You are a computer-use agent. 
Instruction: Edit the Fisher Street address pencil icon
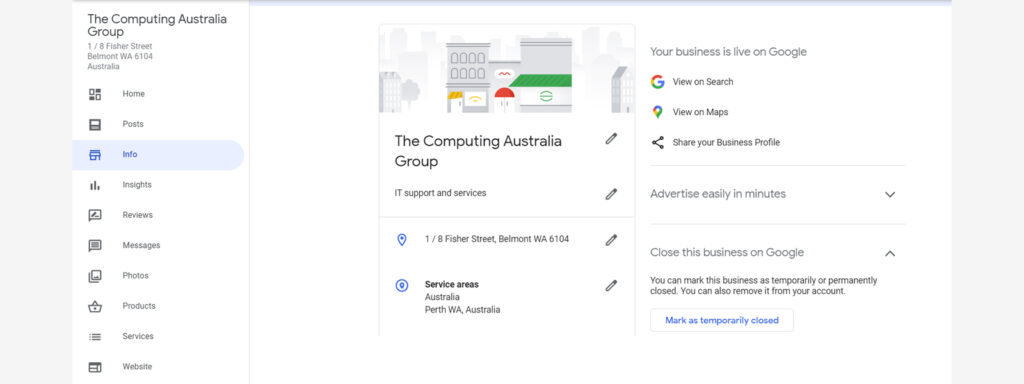tap(611, 240)
